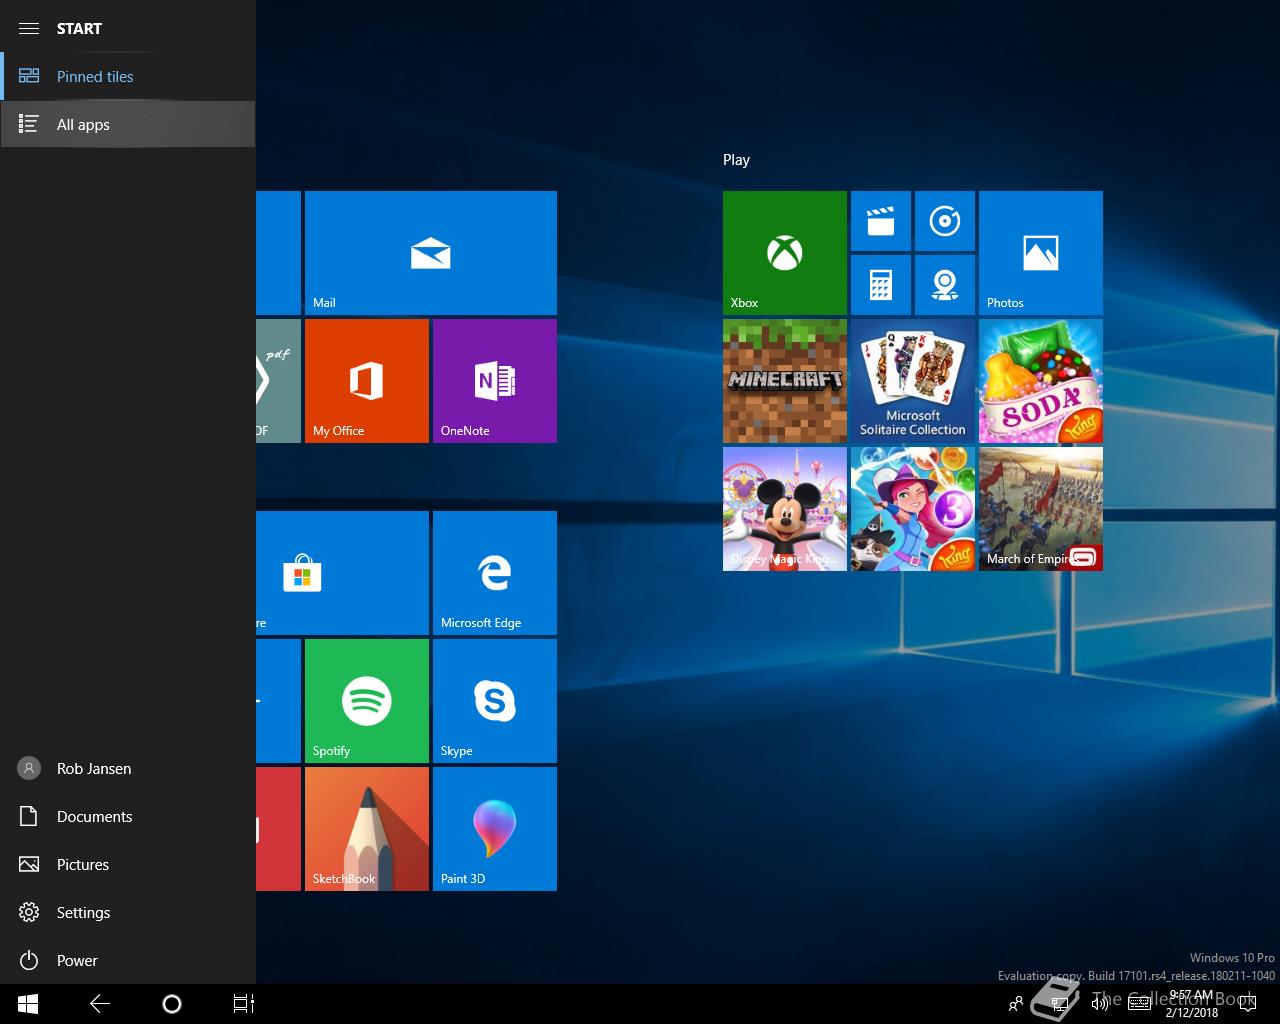Image resolution: width=1280 pixels, height=1024 pixels.
Task: Collapse the START hamburger menu
Action: coord(29,28)
